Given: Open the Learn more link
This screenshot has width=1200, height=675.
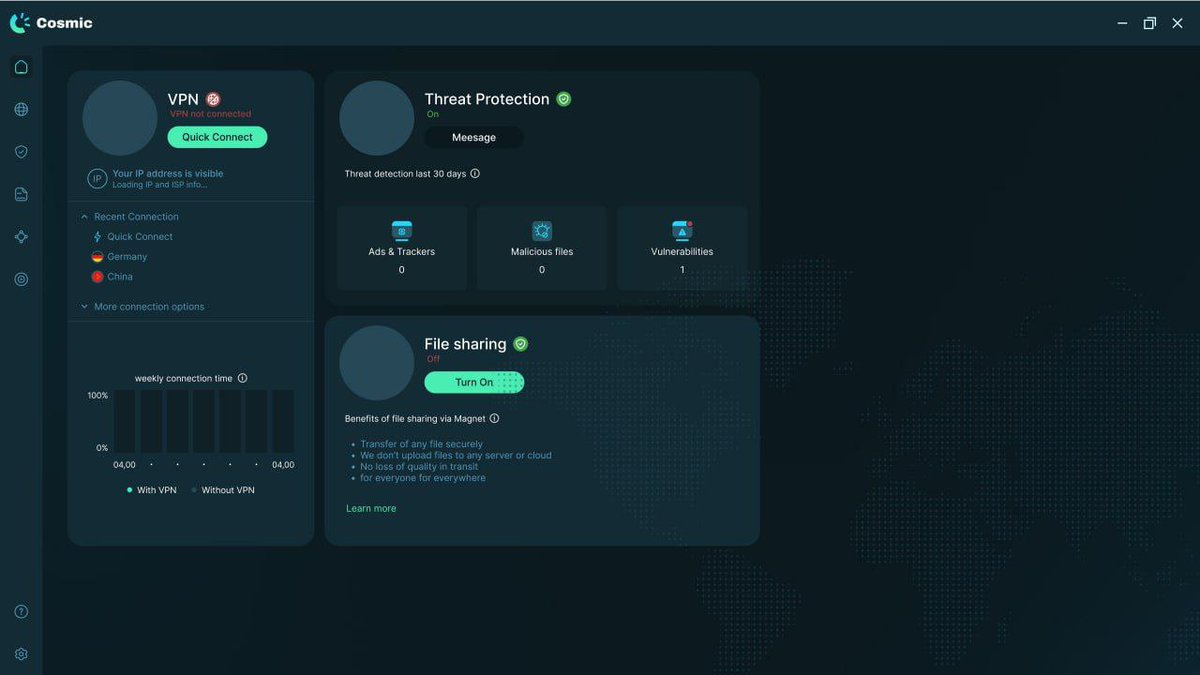Looking at the screenshot, I should [x=371, y=508].
